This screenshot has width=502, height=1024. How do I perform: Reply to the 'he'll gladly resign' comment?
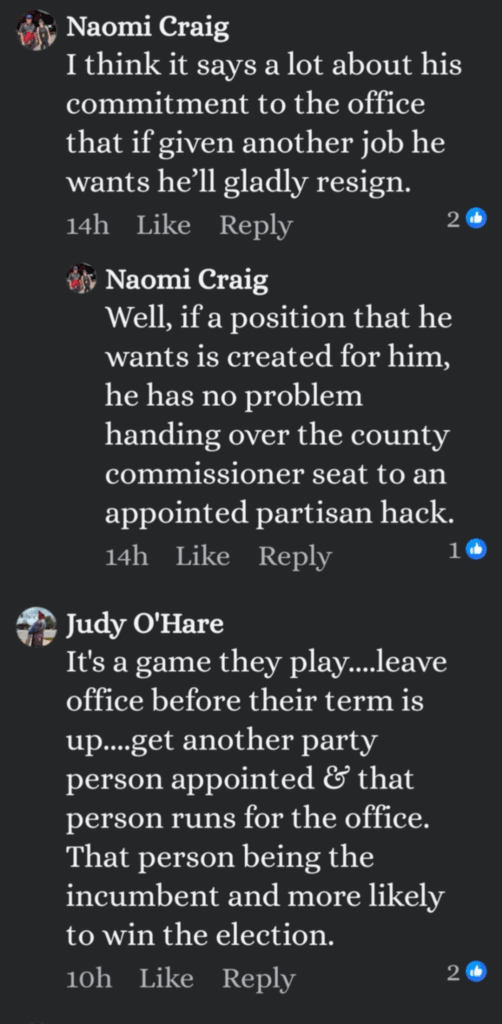pos(256,225)
